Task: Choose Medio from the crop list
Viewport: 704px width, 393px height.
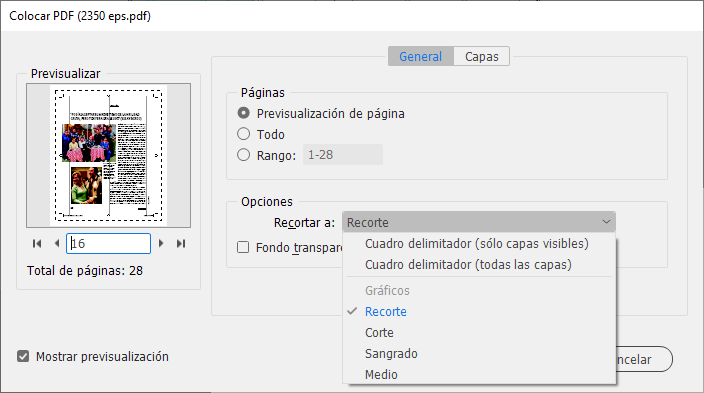Action: tap(479, 375)
